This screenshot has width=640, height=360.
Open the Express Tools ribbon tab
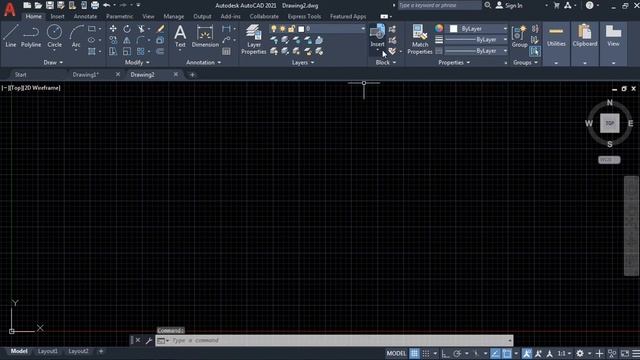point(304,17)
